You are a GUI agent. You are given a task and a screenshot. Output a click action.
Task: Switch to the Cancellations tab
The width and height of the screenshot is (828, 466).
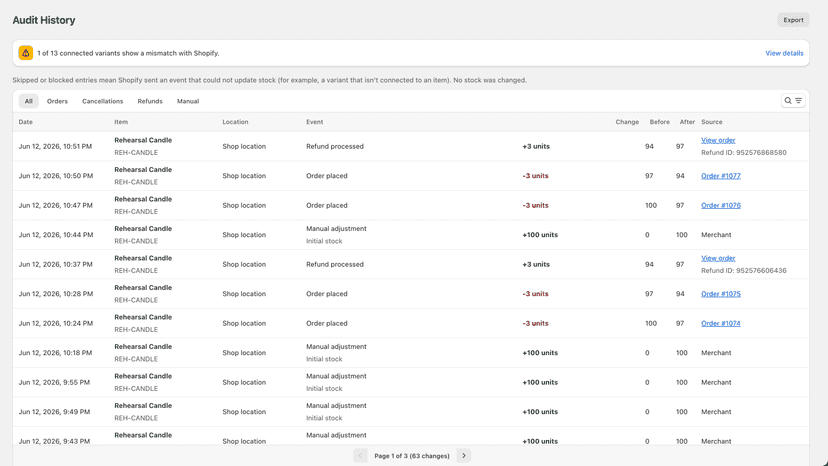pos(102,101)
